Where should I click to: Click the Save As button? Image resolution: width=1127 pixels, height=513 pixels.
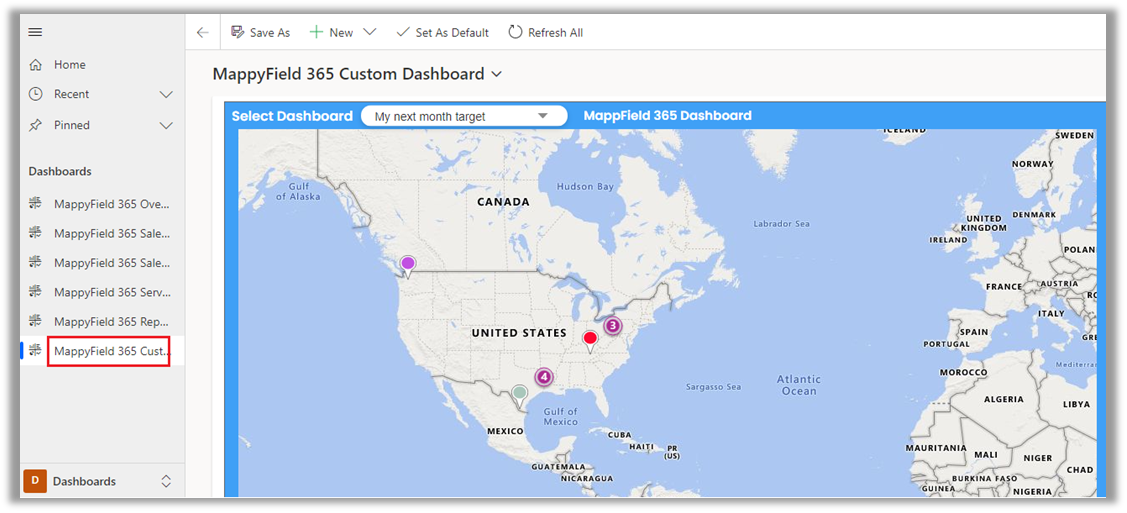(x=260, y=32)
